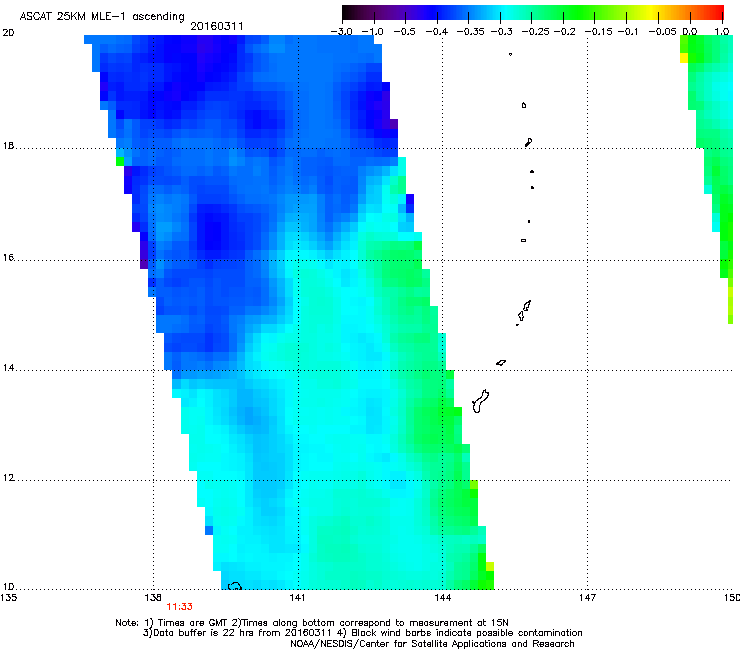
Task: Click the colorbar label "-0.5"
Action: tap(404, 32)
